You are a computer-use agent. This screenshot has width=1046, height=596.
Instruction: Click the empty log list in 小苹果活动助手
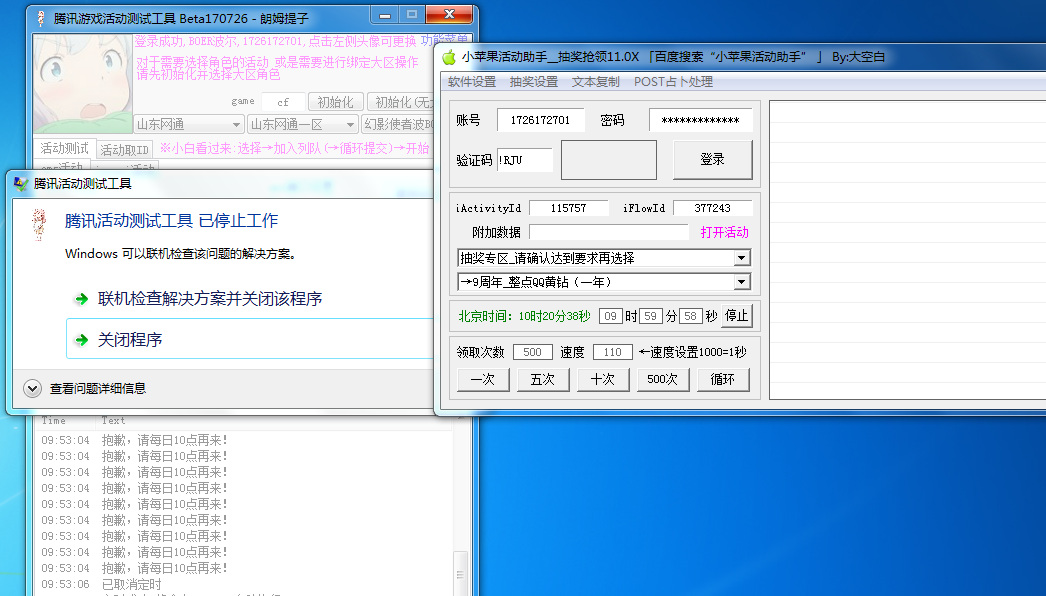pyautogui.click(x=908, y=250)
